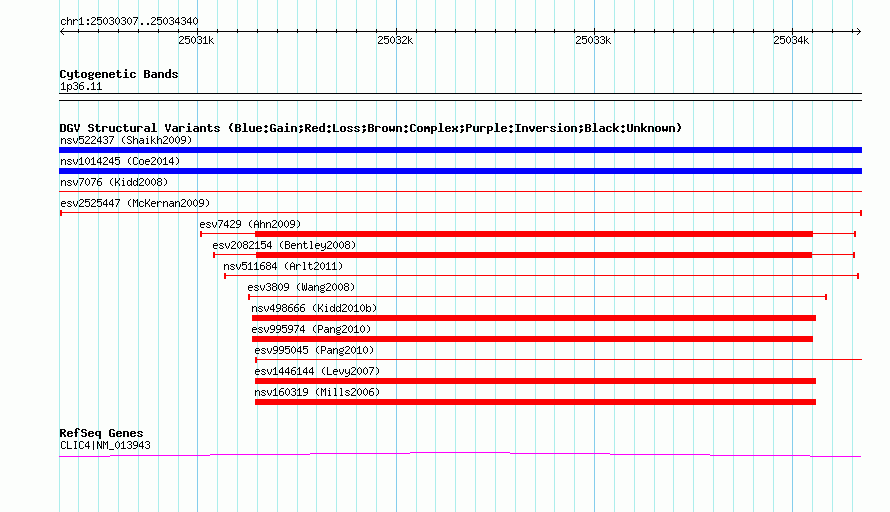Click the CLIC4|NM_013943 gene label

point(106,446)
